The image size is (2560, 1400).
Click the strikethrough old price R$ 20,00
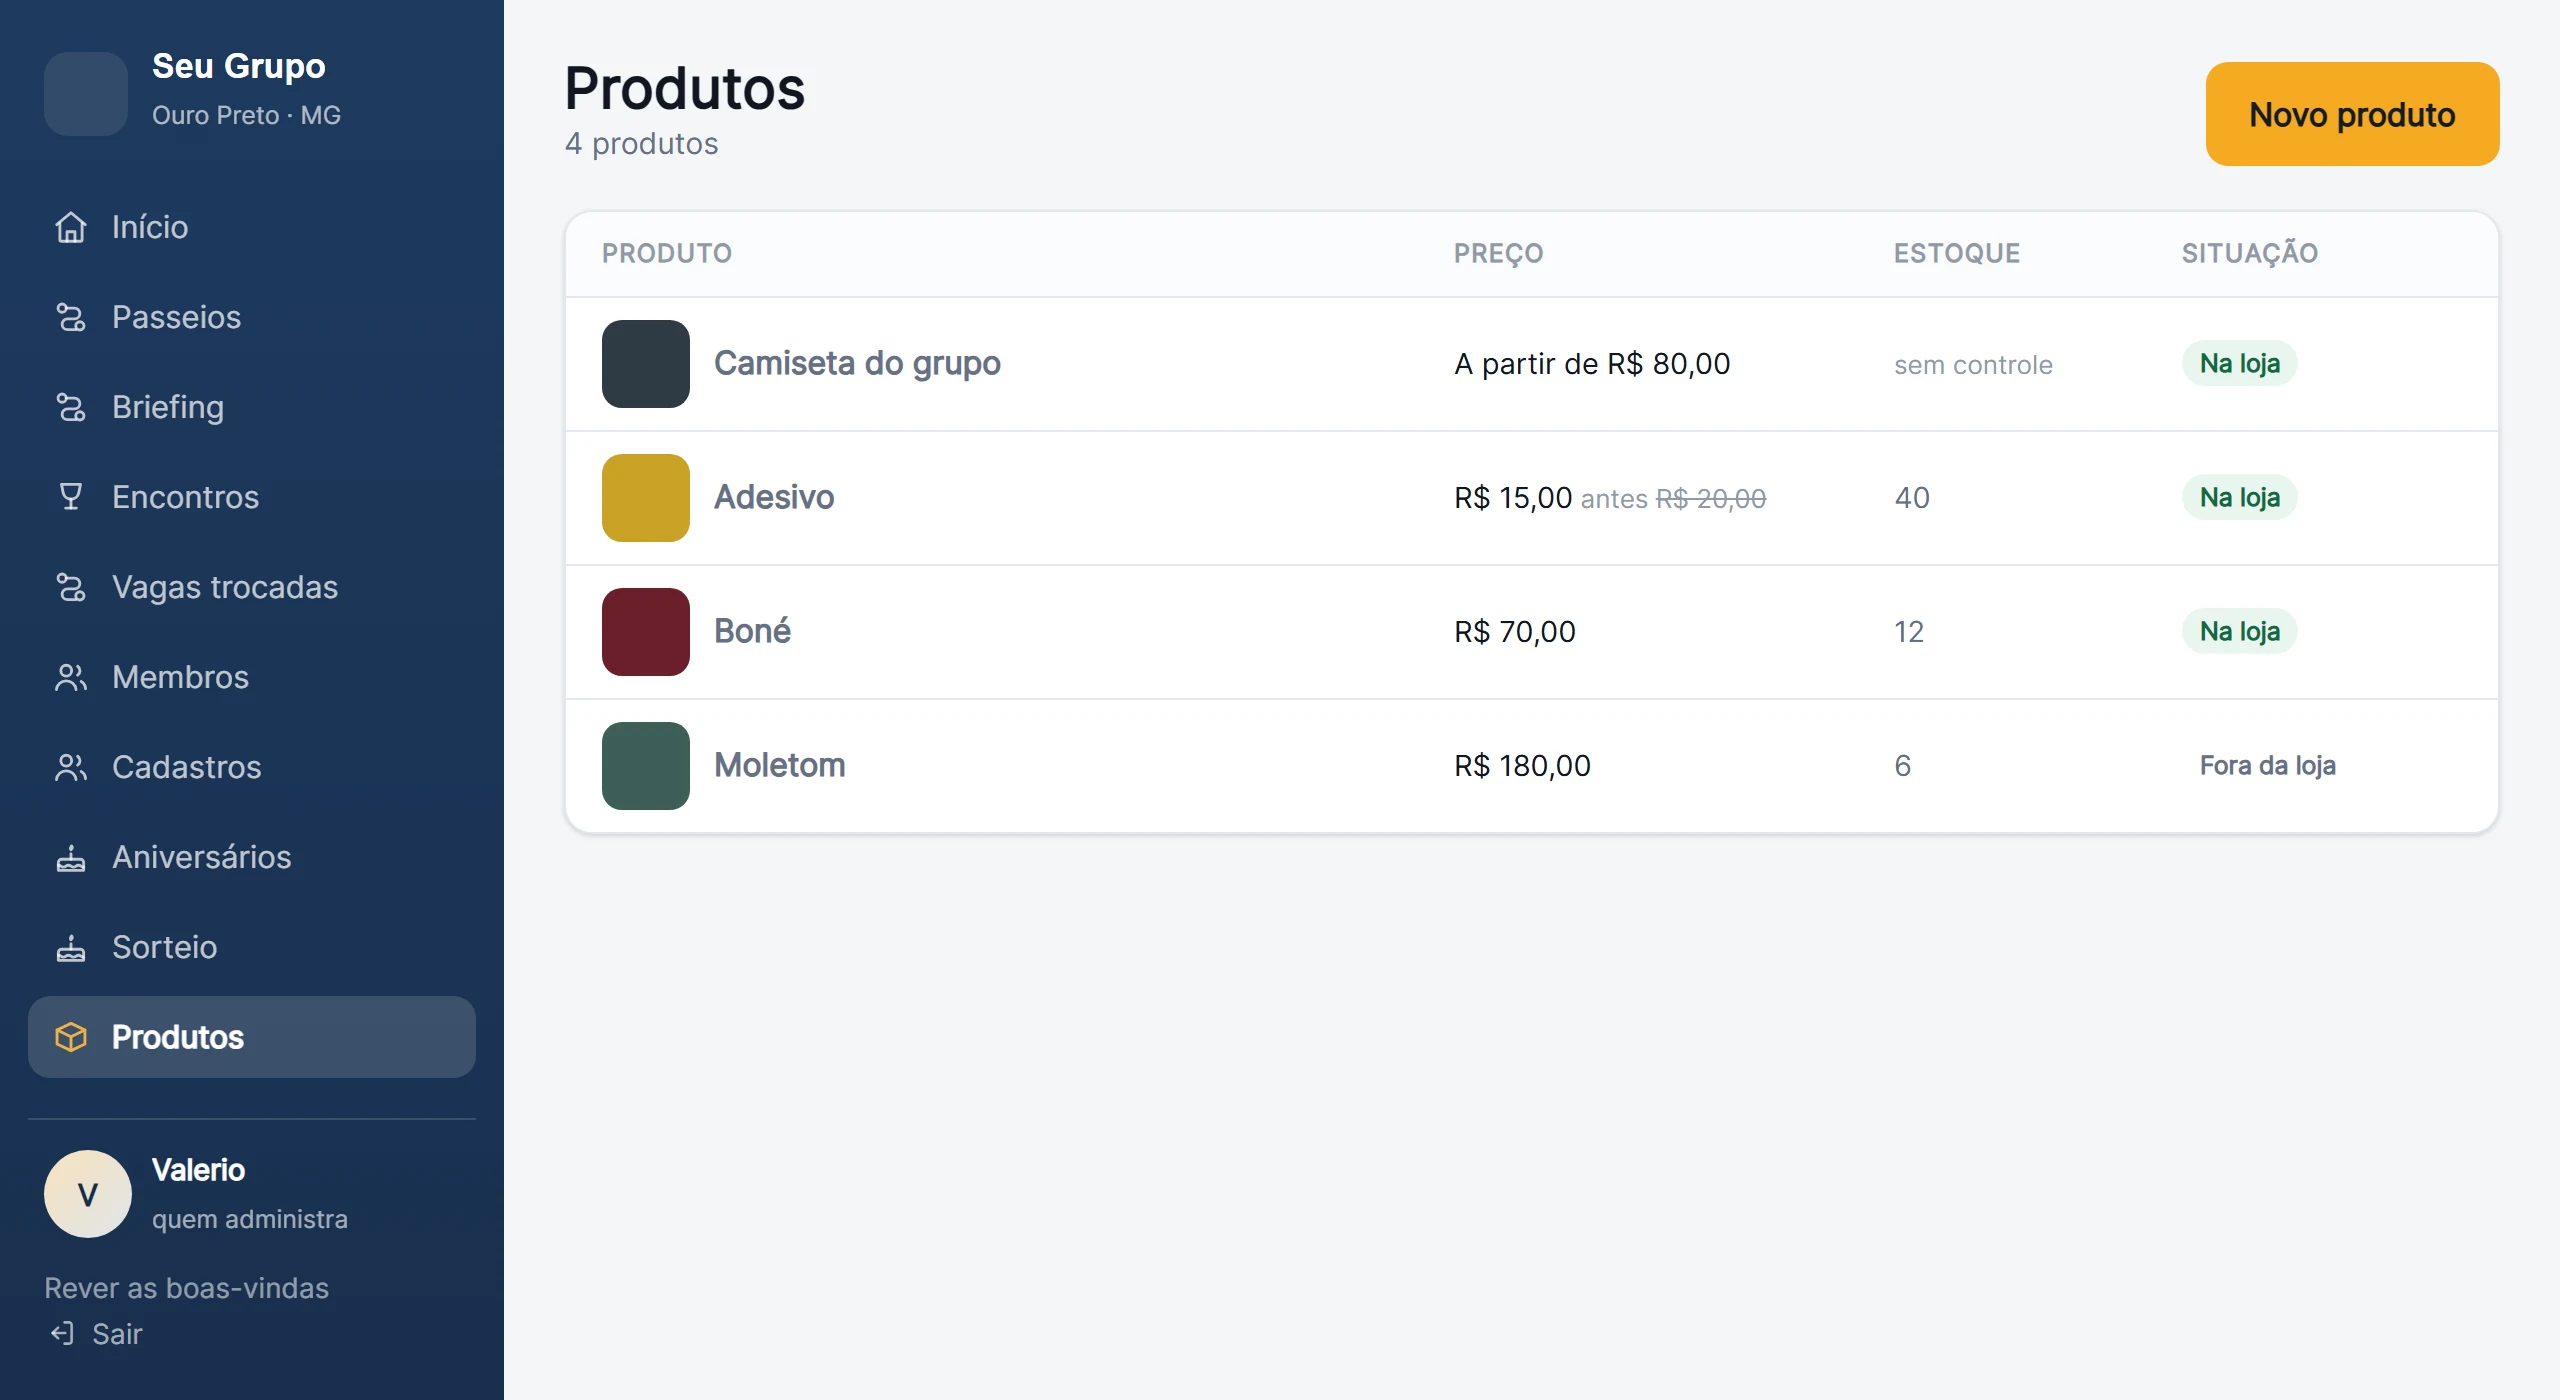pos(1710,498)
